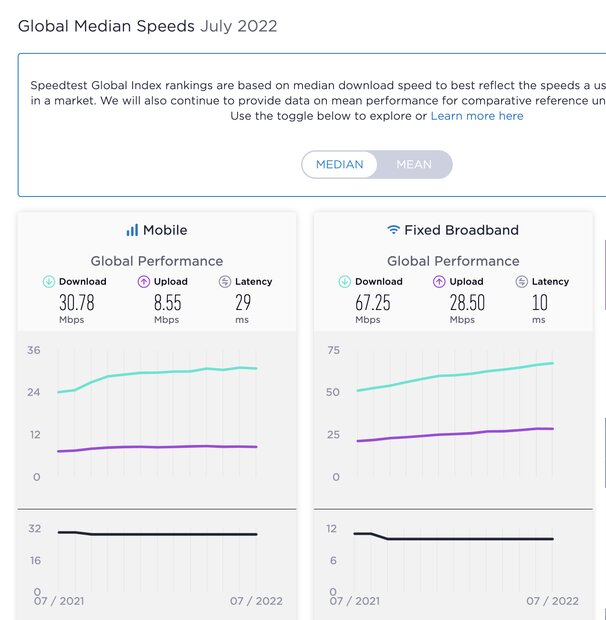Click Fixed Broadband download speed 67.25 value

pyautogui.click(x=372, y=303)
